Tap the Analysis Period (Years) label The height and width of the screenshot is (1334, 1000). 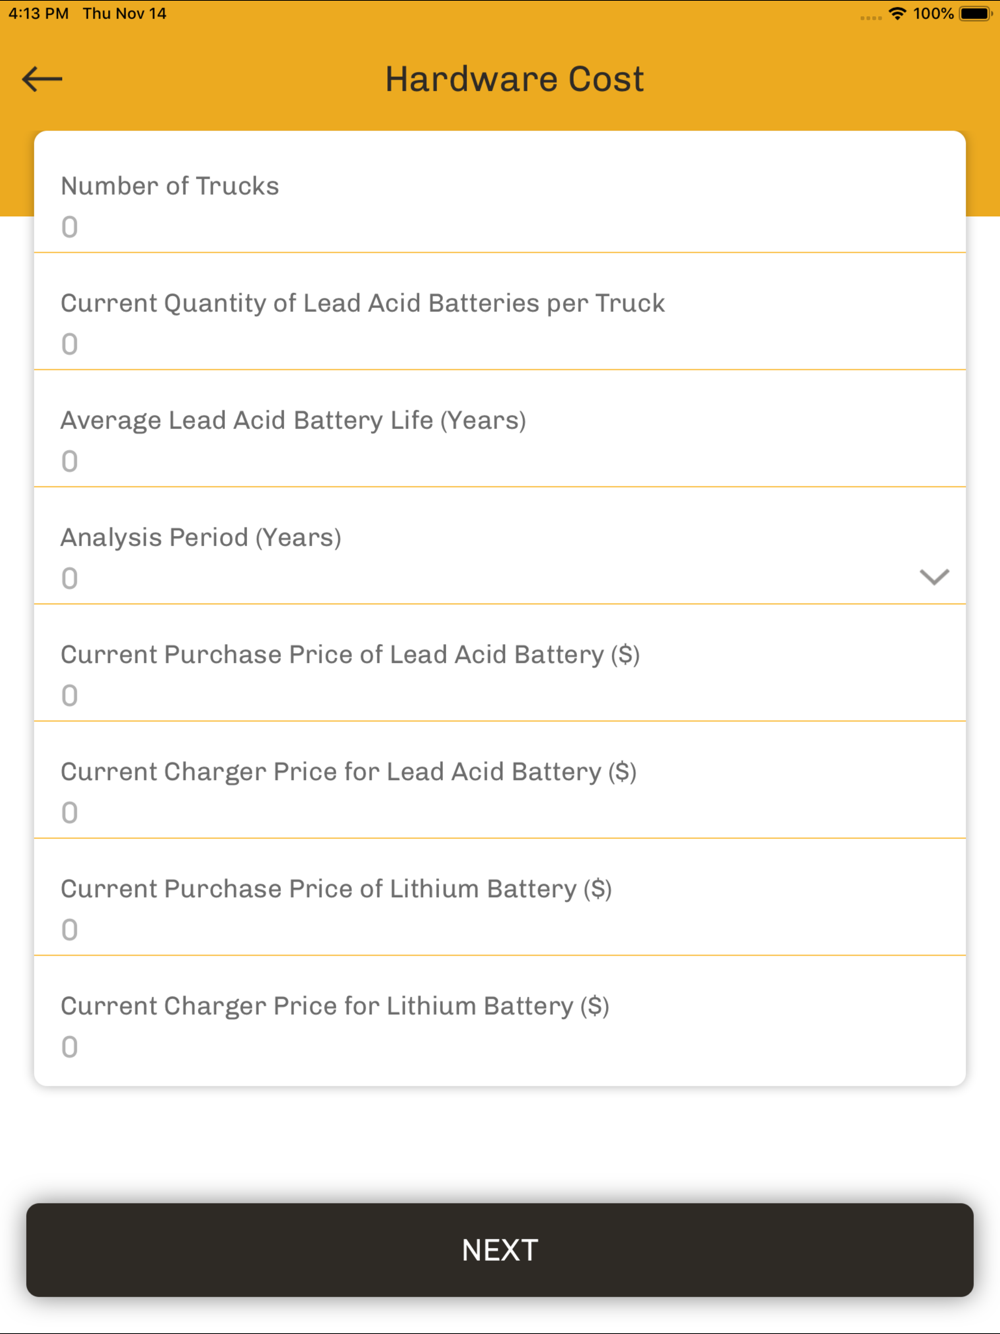[x=201, y=537]
